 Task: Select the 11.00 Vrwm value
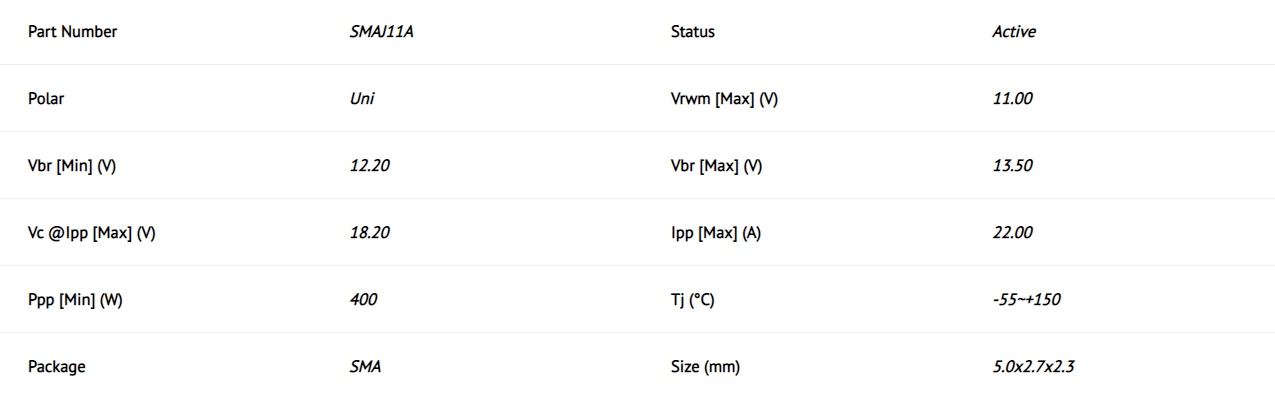(x=1012, y=99)
